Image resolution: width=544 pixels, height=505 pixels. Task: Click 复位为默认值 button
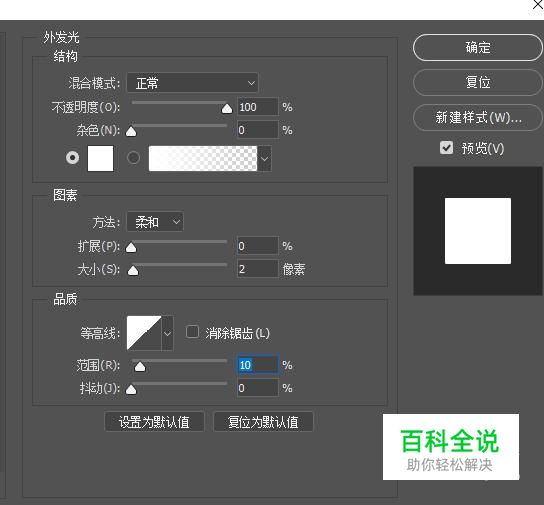263,422
